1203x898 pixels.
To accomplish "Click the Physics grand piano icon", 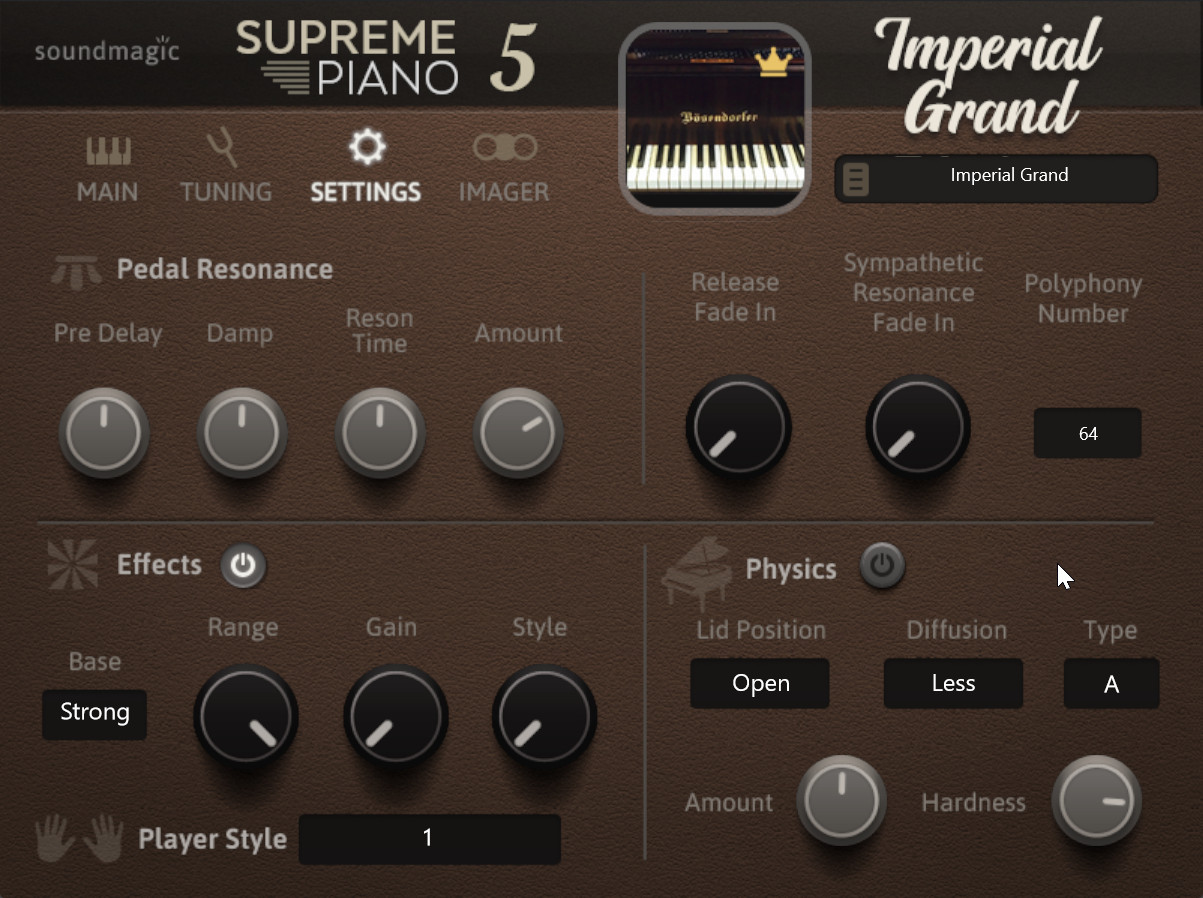I will coord(697,573).
